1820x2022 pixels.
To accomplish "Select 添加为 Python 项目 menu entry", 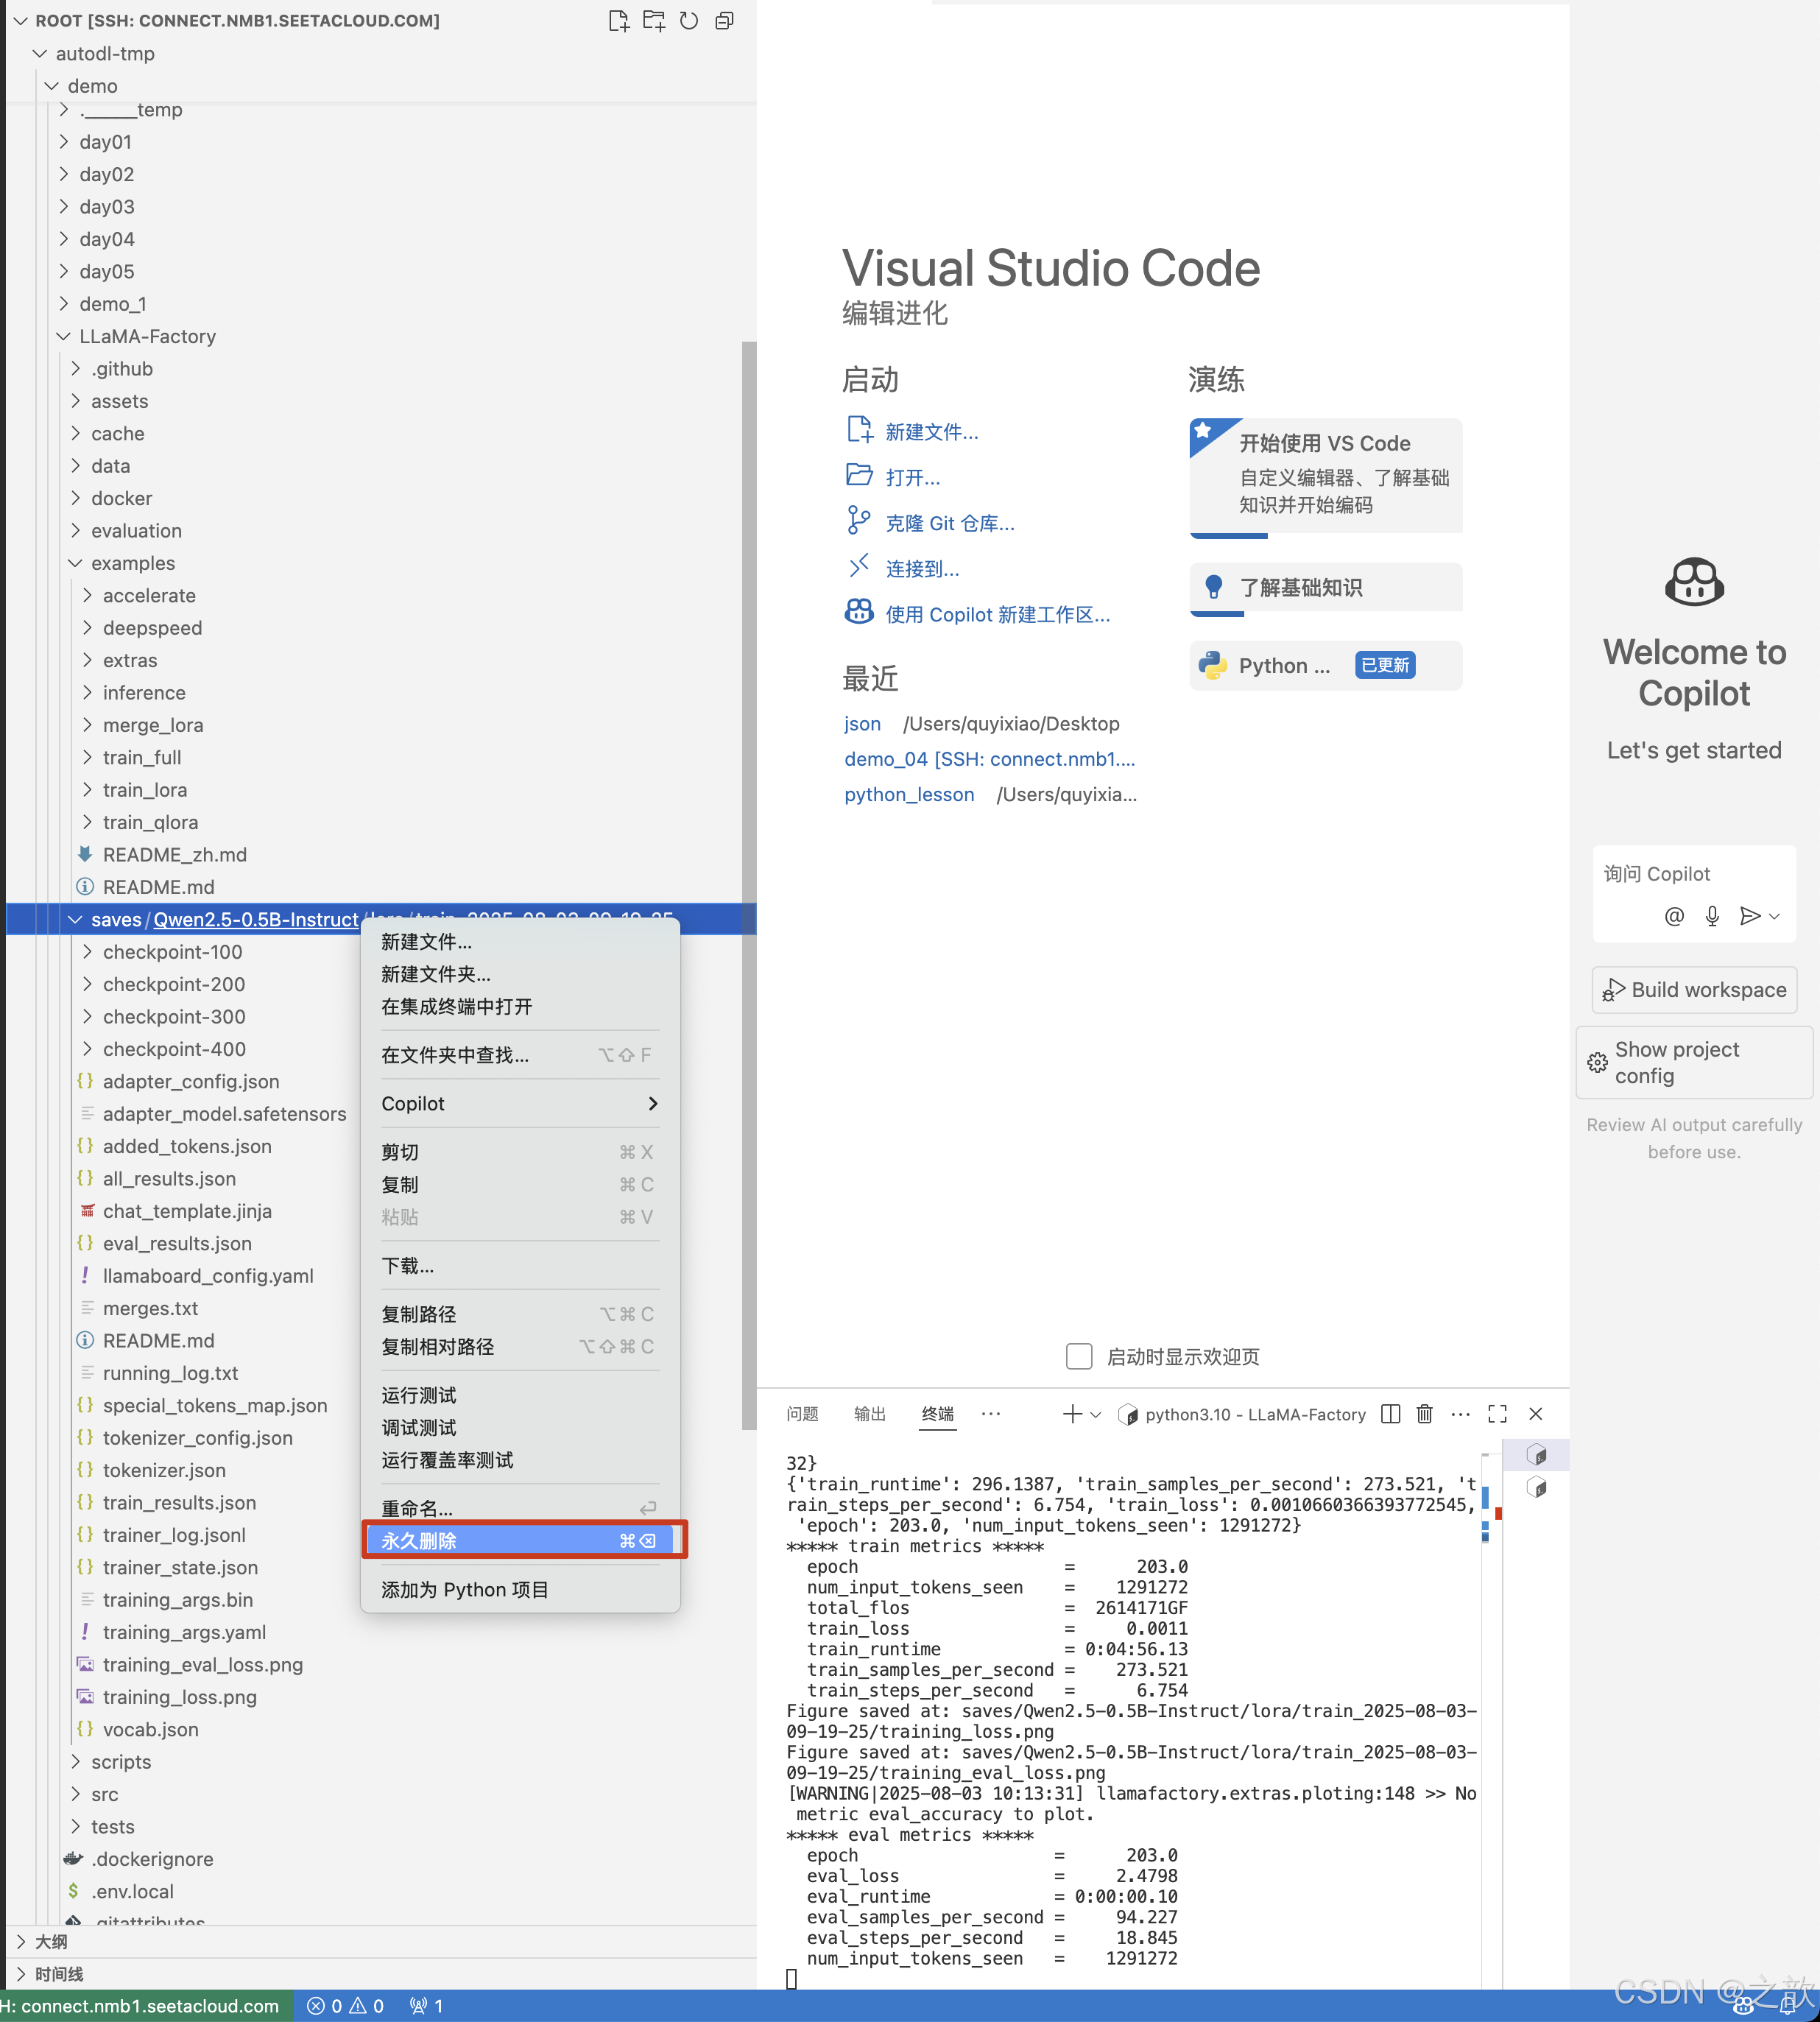I will (x=520, y=1590).
